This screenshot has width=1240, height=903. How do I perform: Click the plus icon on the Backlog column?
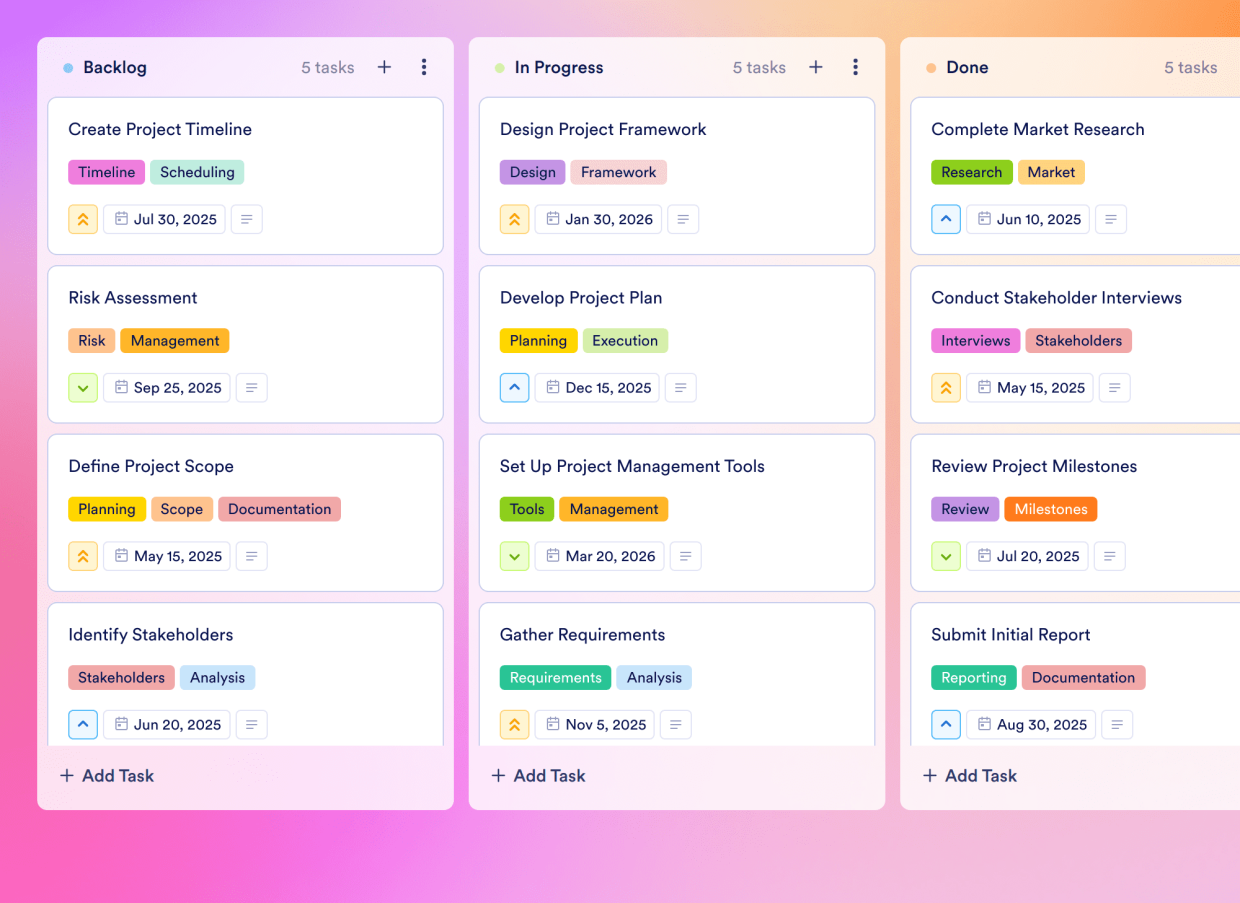click(x=384, y=67)
